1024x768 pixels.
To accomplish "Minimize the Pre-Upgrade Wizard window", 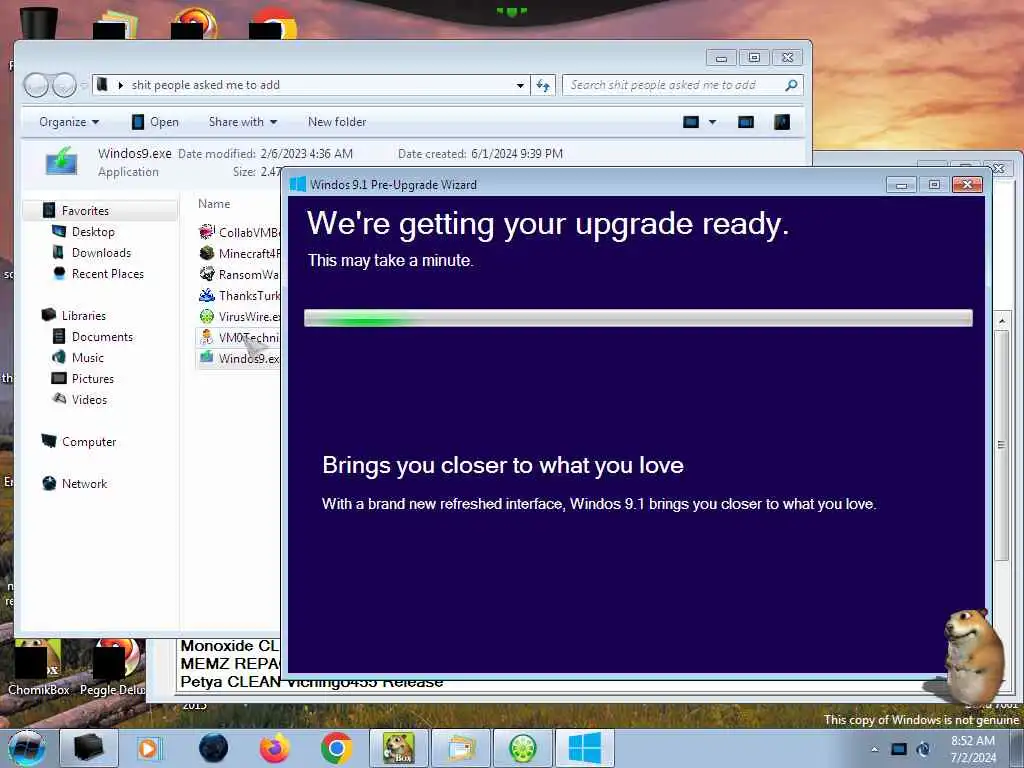I will 901,185.
